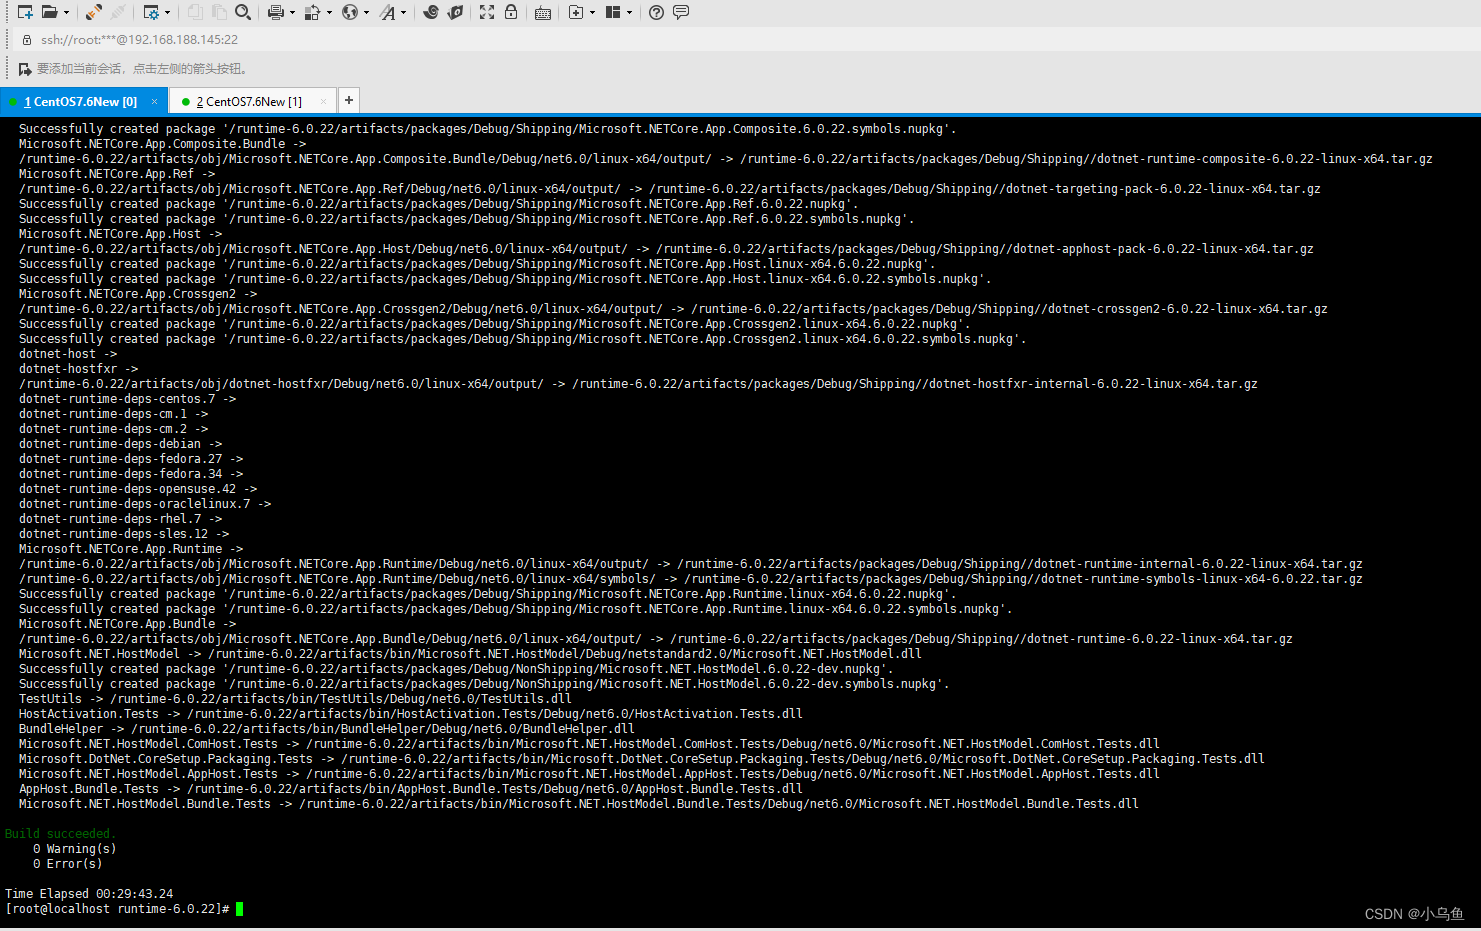Launch Xagent with the key icon
This screenshot has height=931, width=1481.
pyautogui.click(x=455, y=12)
